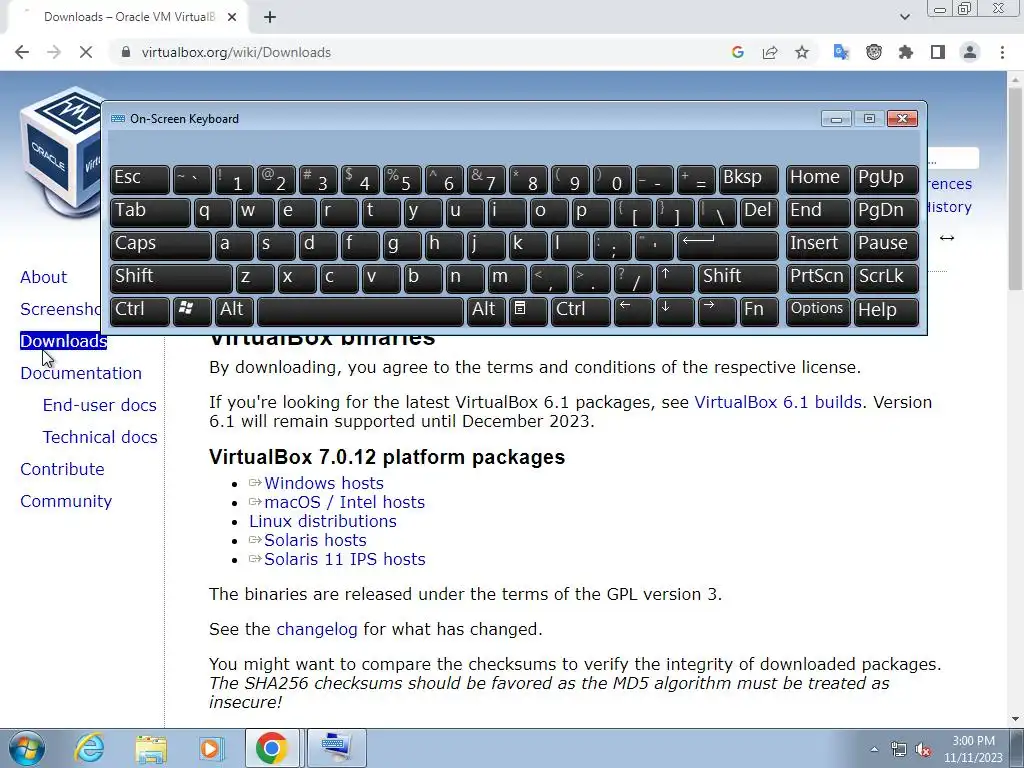Viewport: 1024px width, 768px height.
Task: Show hidden tray icons arrow
Action: click(x=874, y=749)
